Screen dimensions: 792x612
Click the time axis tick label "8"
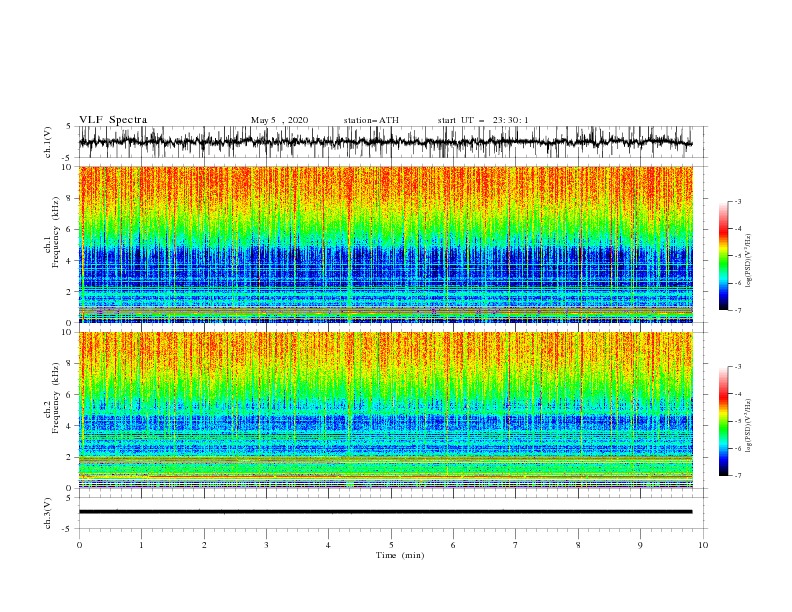click(x=578, y=545)
